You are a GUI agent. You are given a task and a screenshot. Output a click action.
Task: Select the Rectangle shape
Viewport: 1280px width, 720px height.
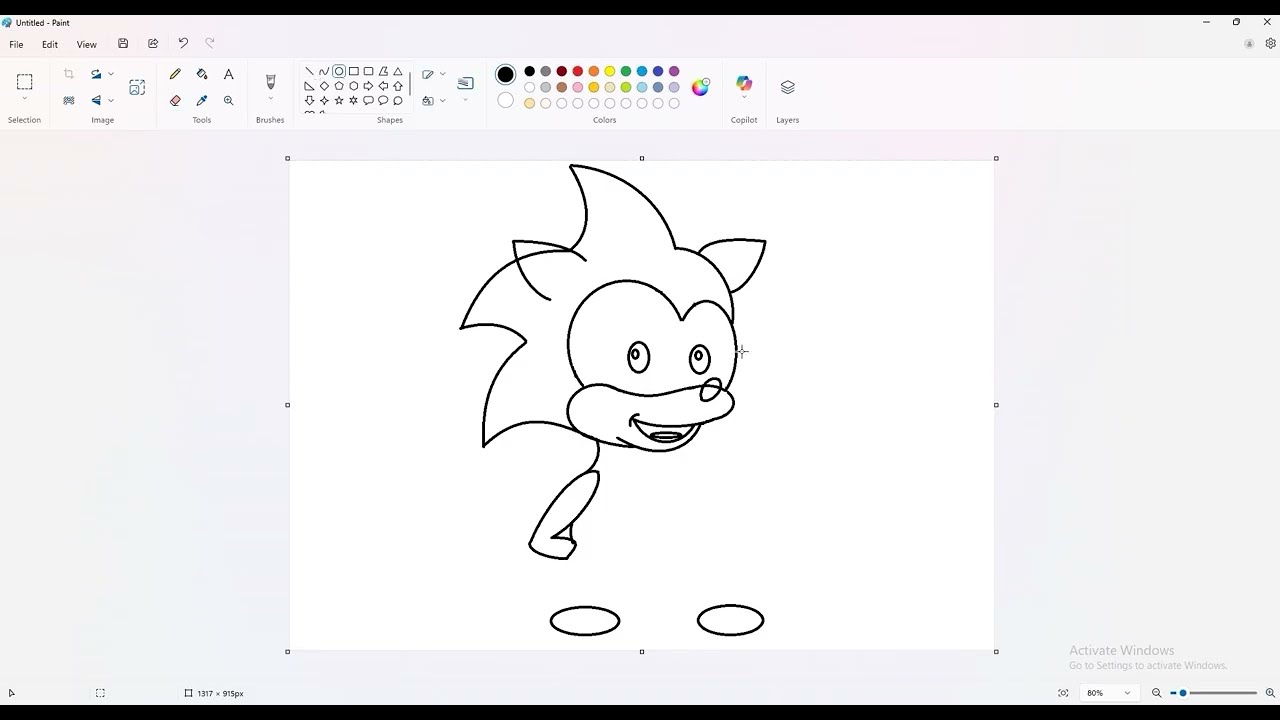(x=354, y=71)
